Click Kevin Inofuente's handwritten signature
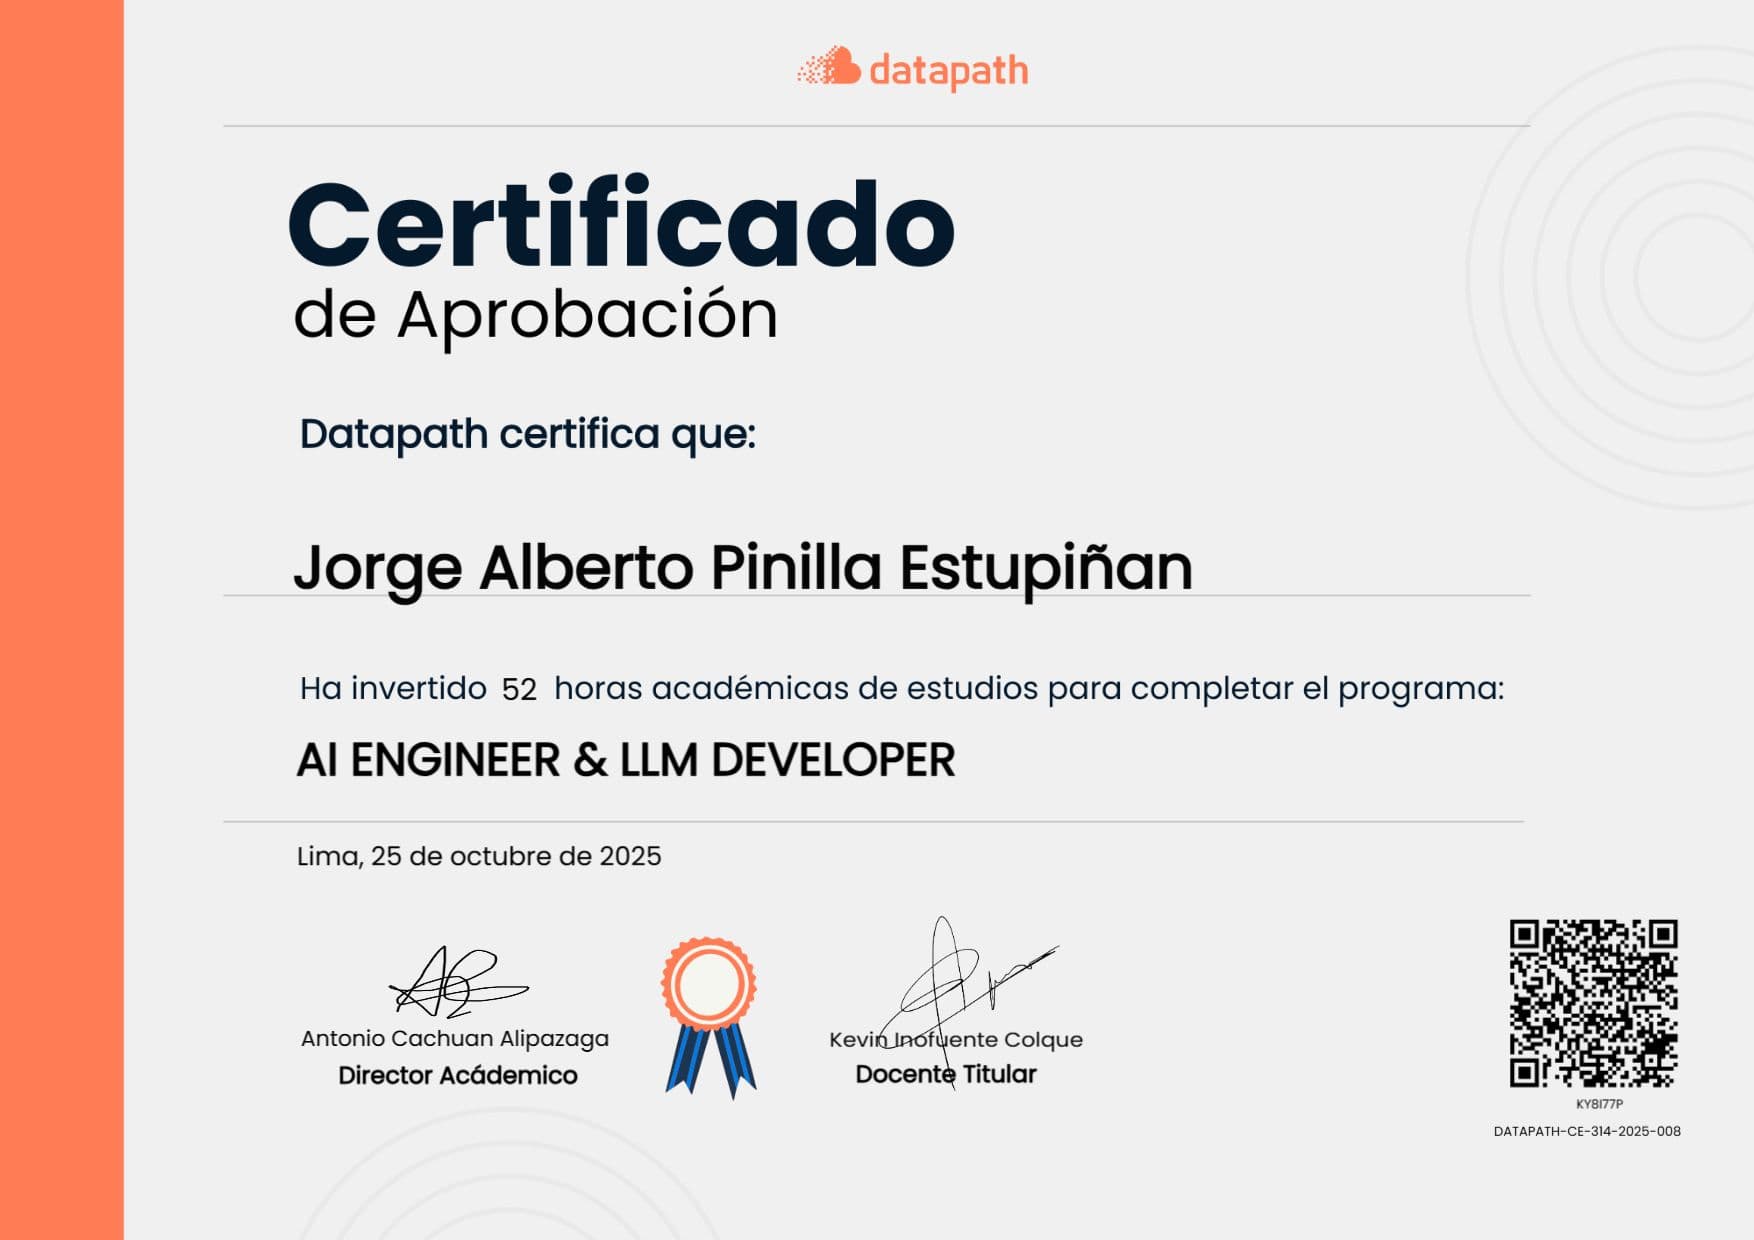The image size is (1754, 1240). click(x=960, y=975)
